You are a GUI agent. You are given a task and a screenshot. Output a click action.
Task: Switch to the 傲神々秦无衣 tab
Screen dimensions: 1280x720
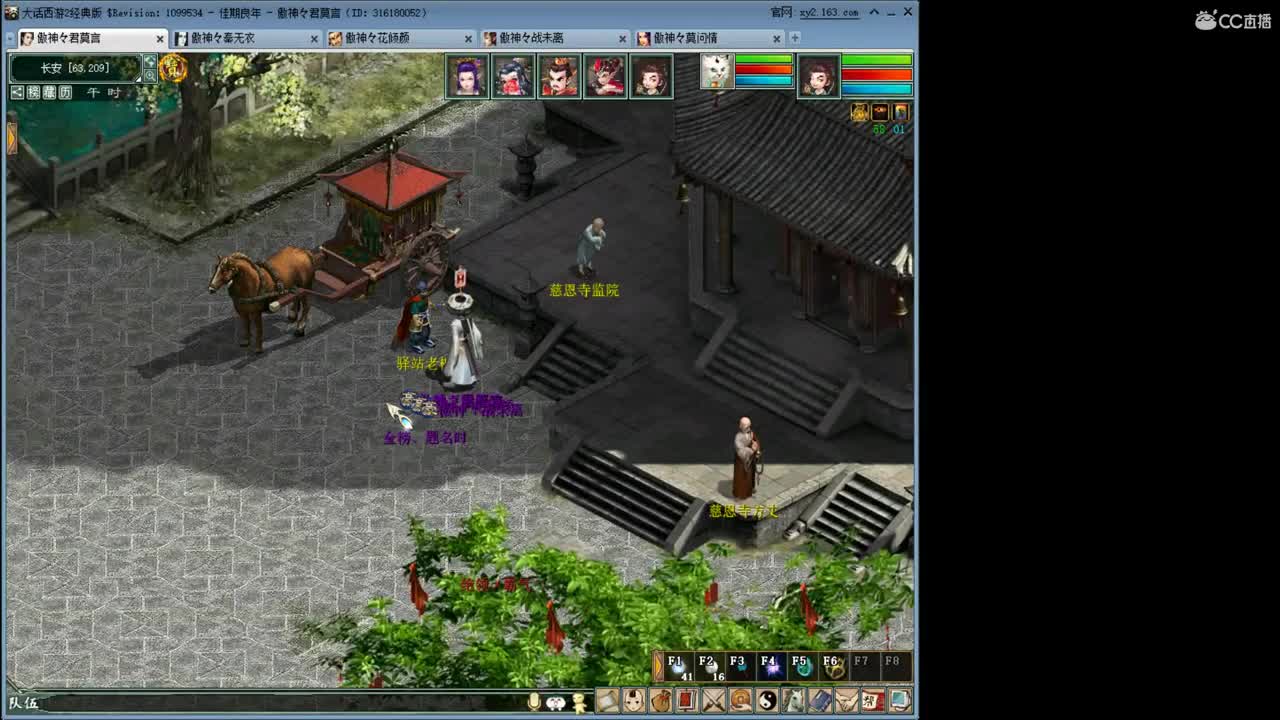246,38
